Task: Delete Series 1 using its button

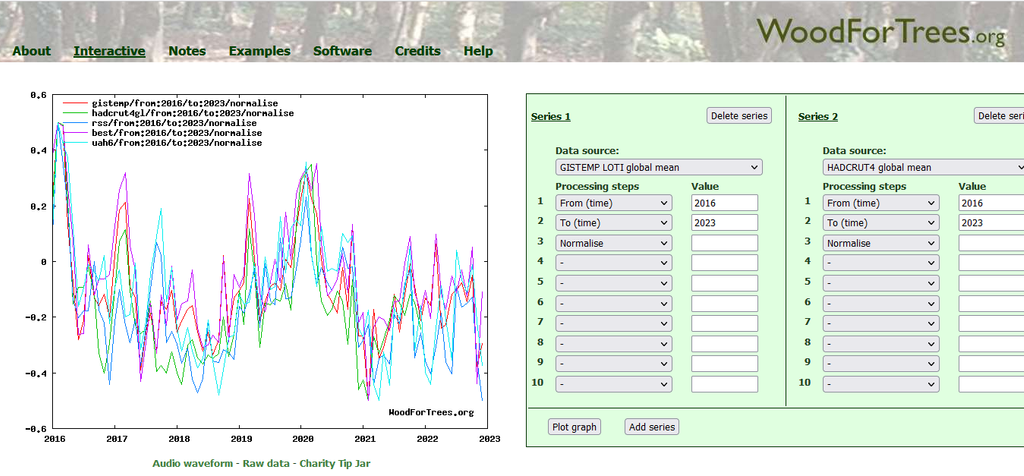Action: (739, 116)
